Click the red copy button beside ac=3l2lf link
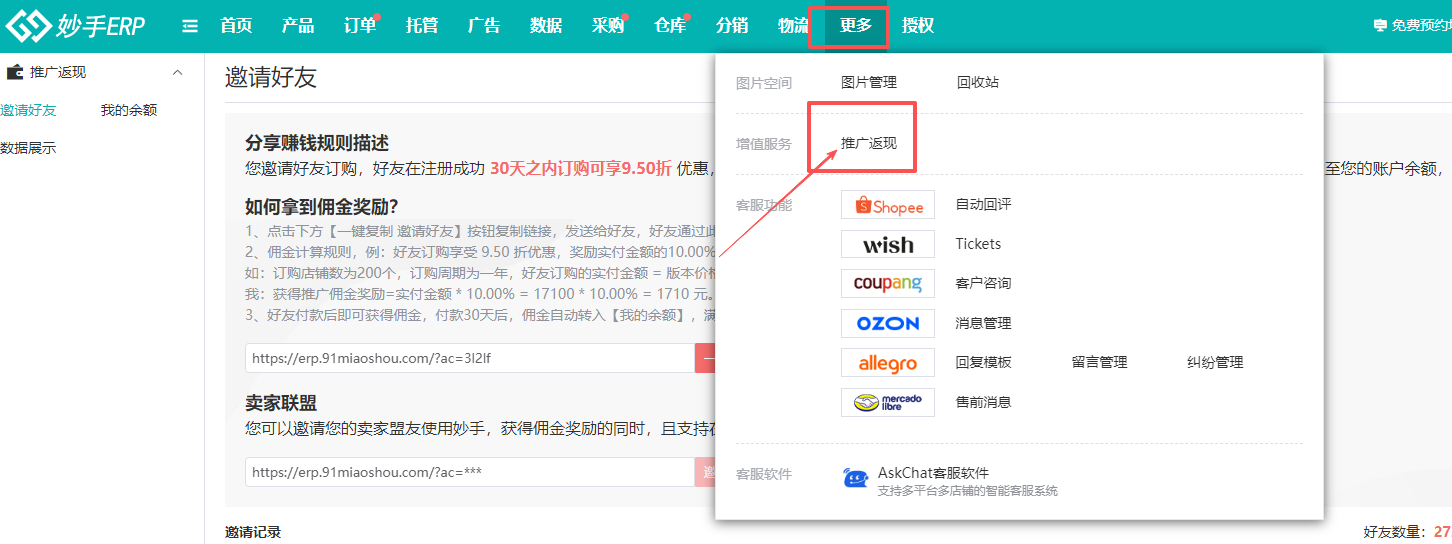The width and height of the screenshot is (1452, 544). (x=705, y=358)
